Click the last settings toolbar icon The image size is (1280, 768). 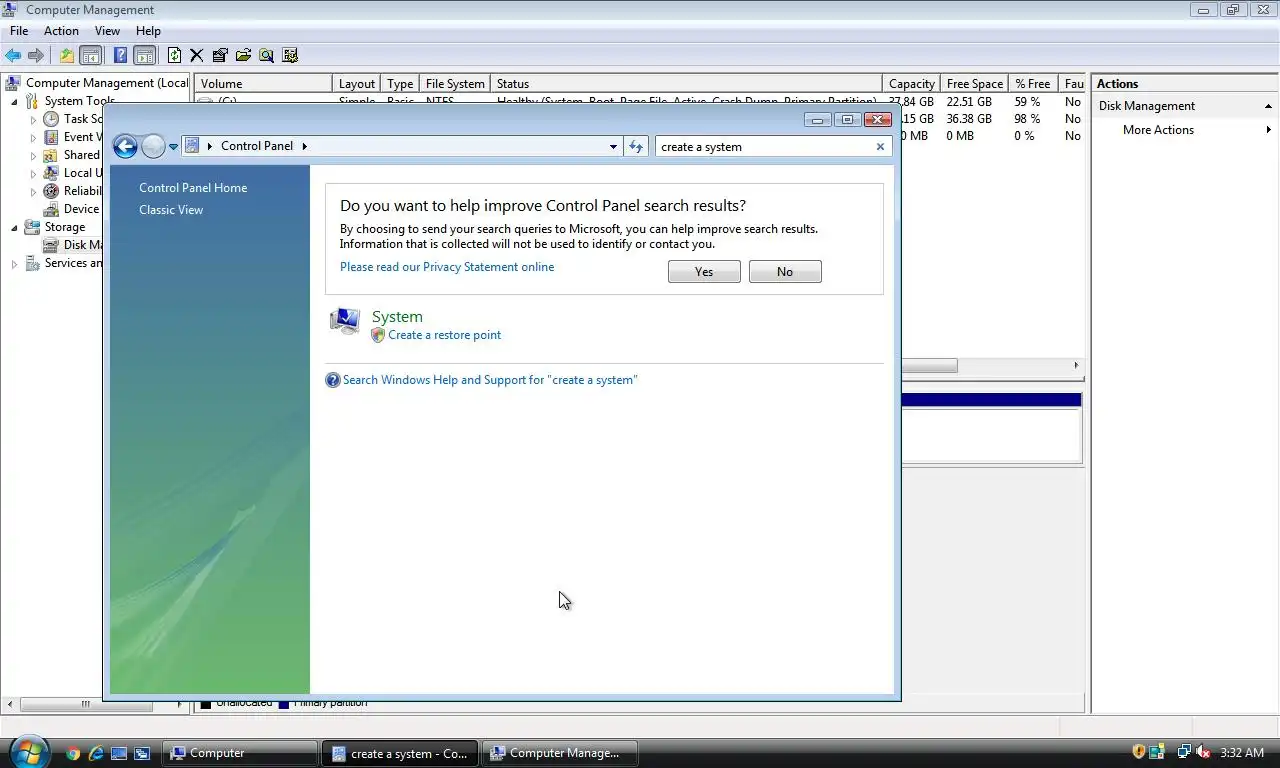pos(290,55)
